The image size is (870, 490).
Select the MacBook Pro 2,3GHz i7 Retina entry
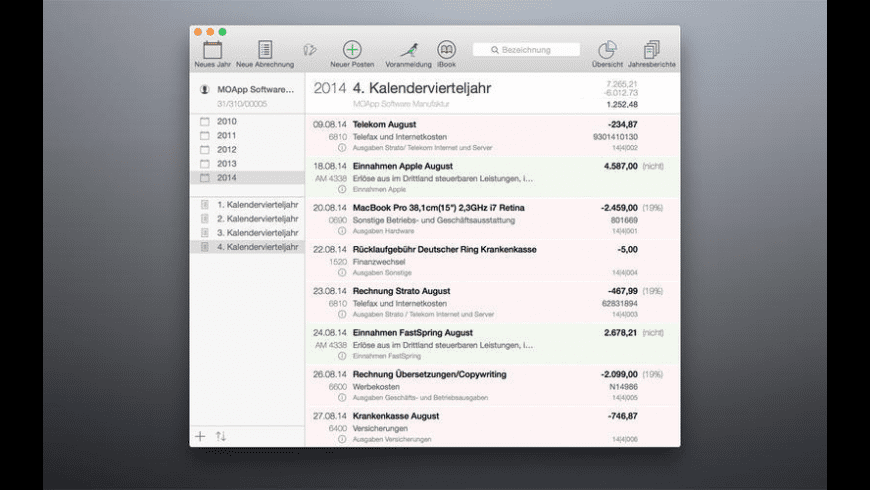coord(439,208)
